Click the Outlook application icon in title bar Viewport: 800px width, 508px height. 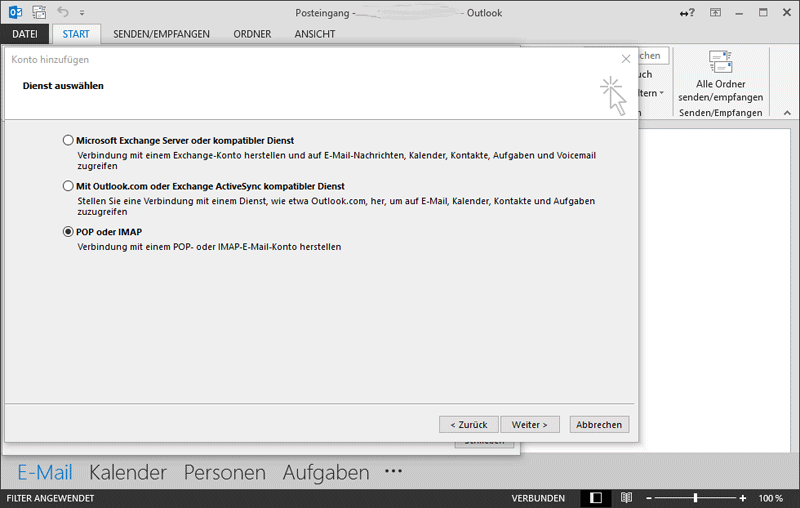pyautogui.click(x=15, y=13)
